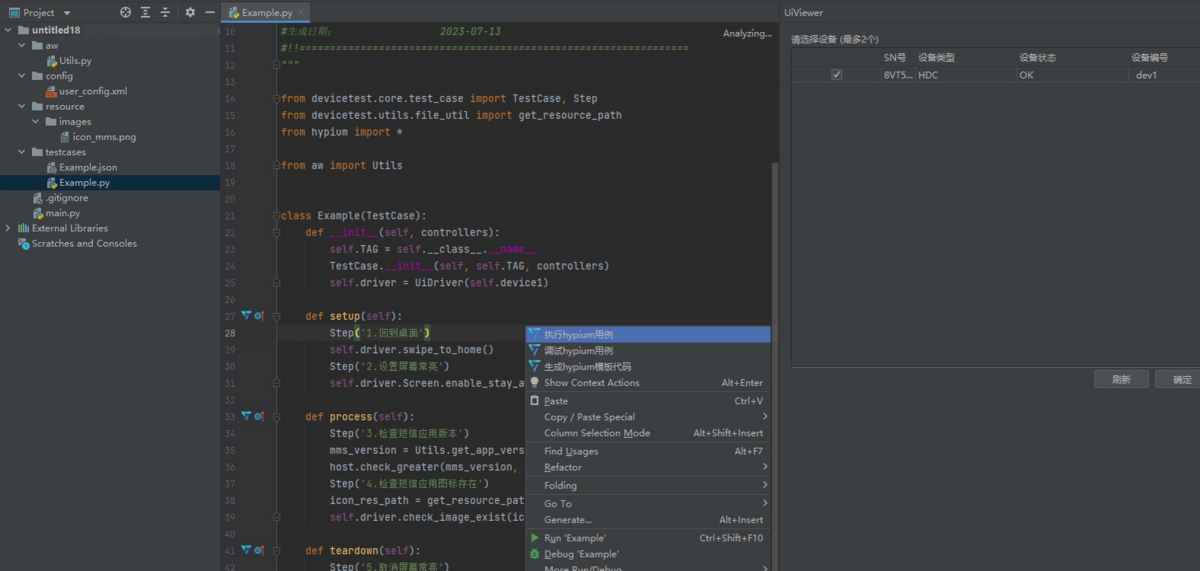Image resolution: width=1200 pixels, height=571 pixels.
Task: Select 执行hypium用例 from the context menu
Action: (x=578, y=335)
